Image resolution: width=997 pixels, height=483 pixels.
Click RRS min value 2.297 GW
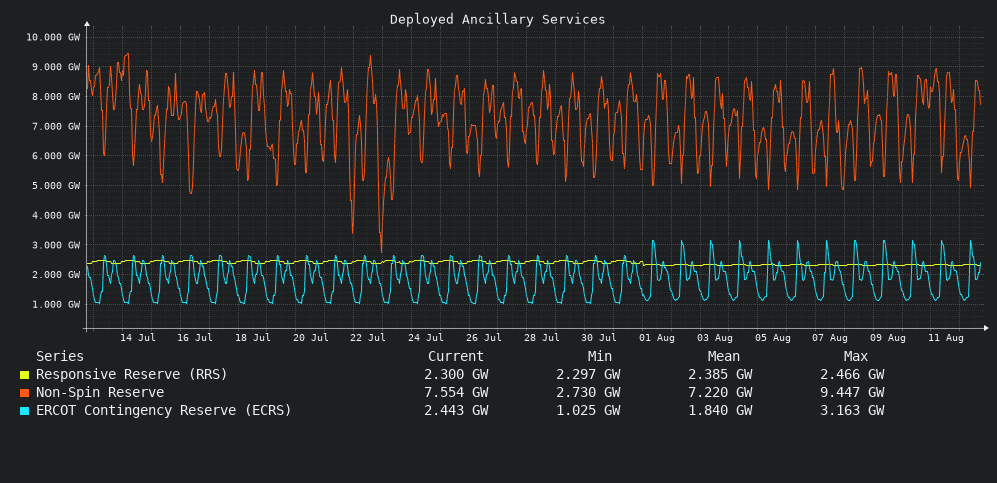coord(588,375)
